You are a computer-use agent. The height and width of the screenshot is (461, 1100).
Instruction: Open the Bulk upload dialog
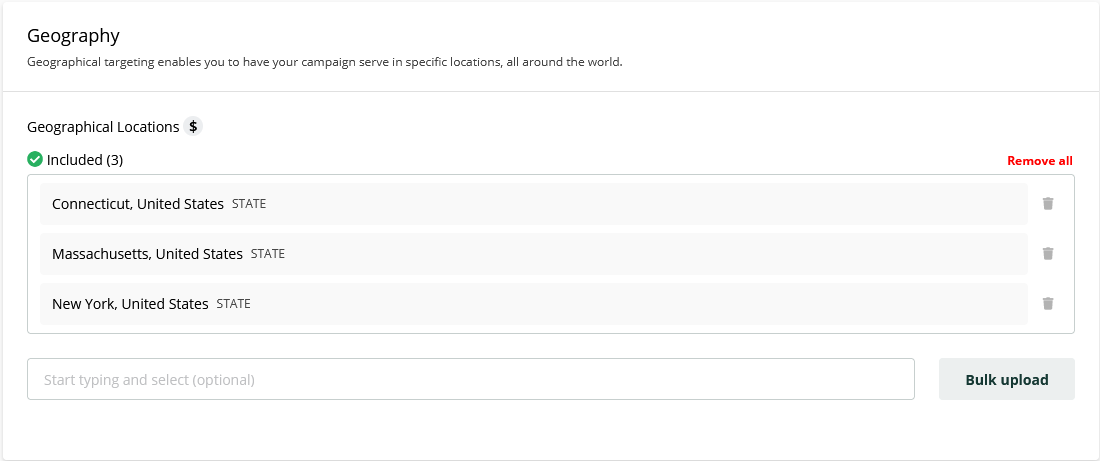pos(1006,380)
